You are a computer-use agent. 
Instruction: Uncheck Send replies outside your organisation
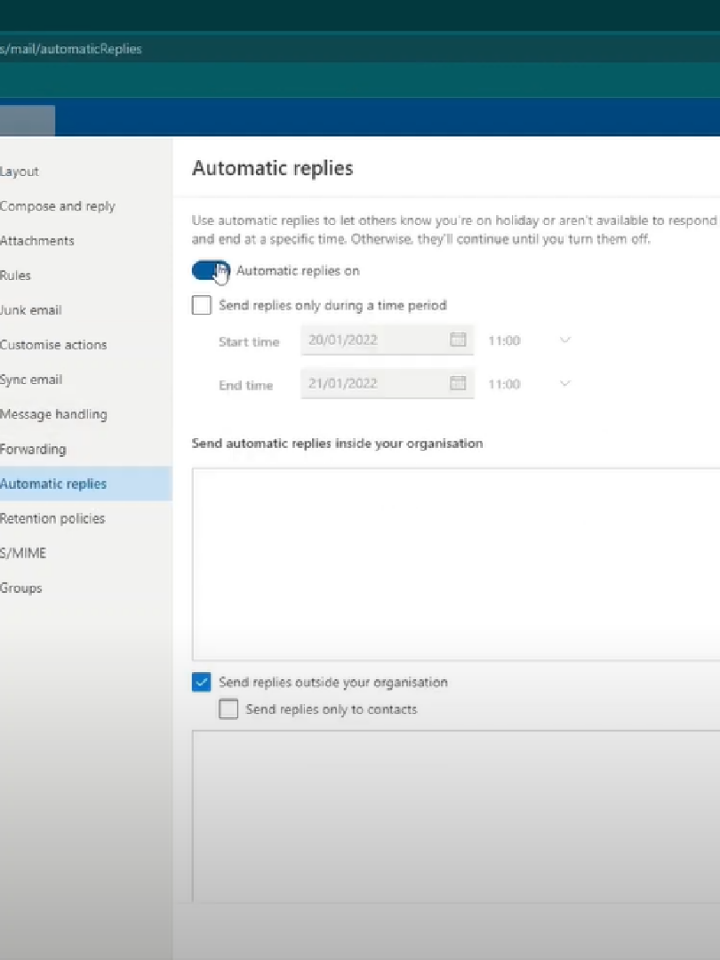pos(201,681)
